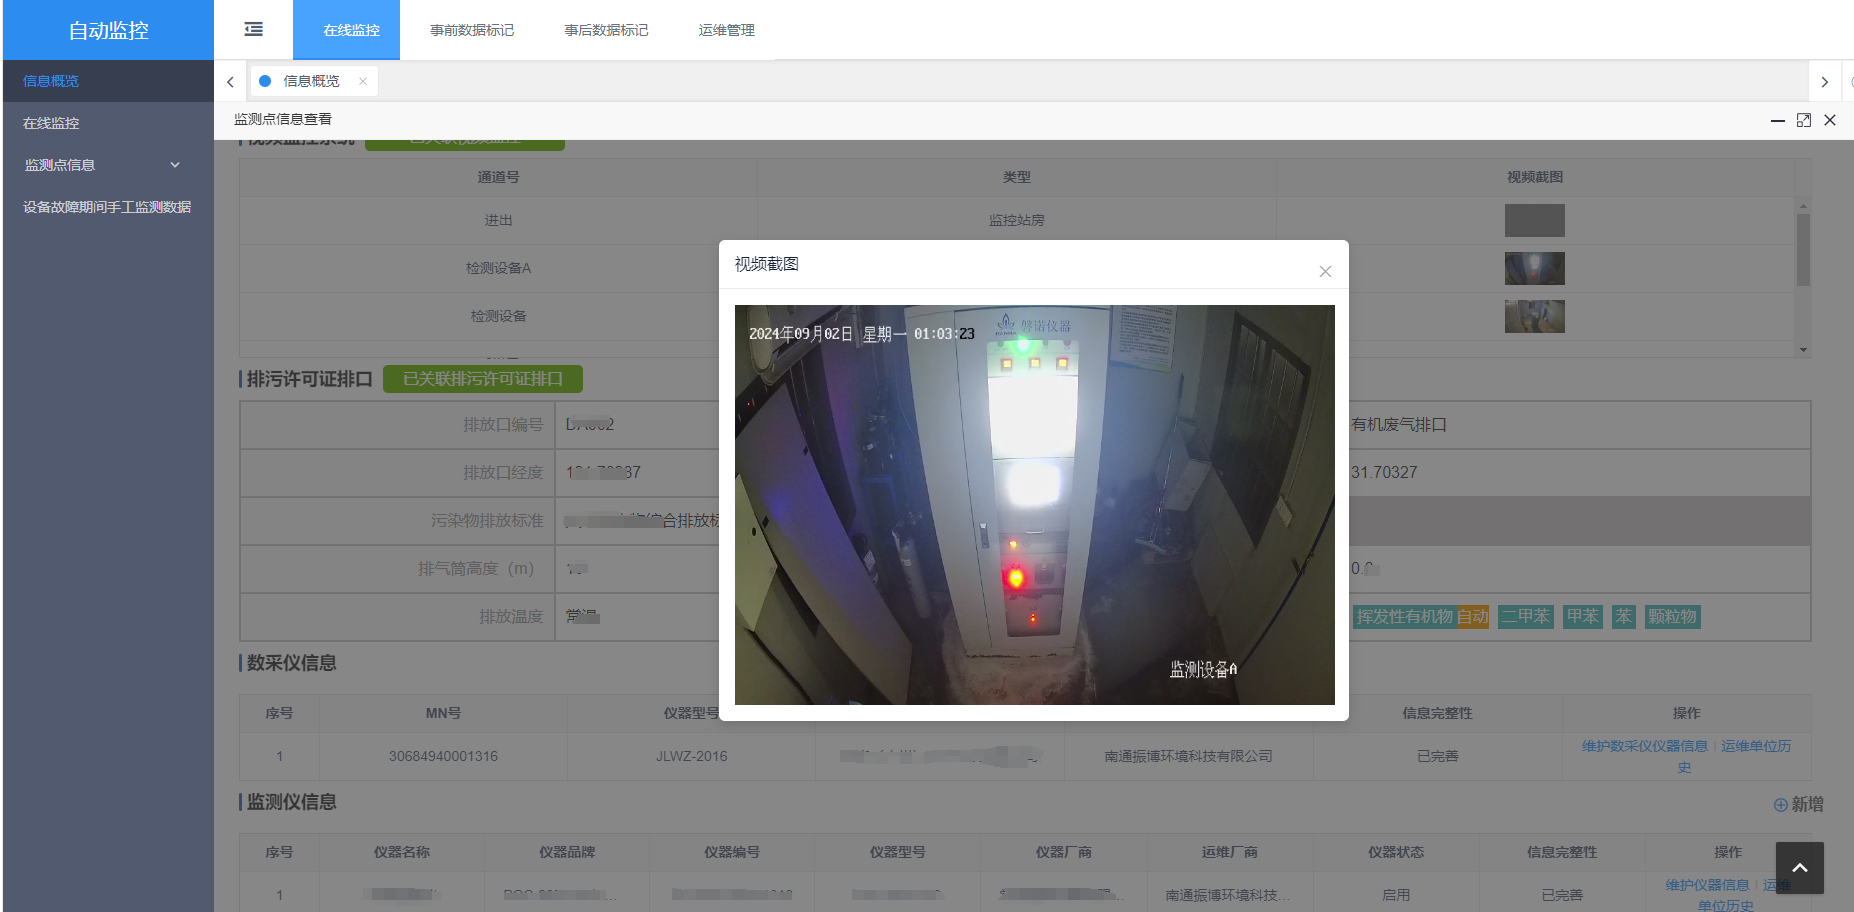Collapse the sidebar using the menu fold icon
The height and width of the screenshot is (912, 1854).
click(254, 30)
